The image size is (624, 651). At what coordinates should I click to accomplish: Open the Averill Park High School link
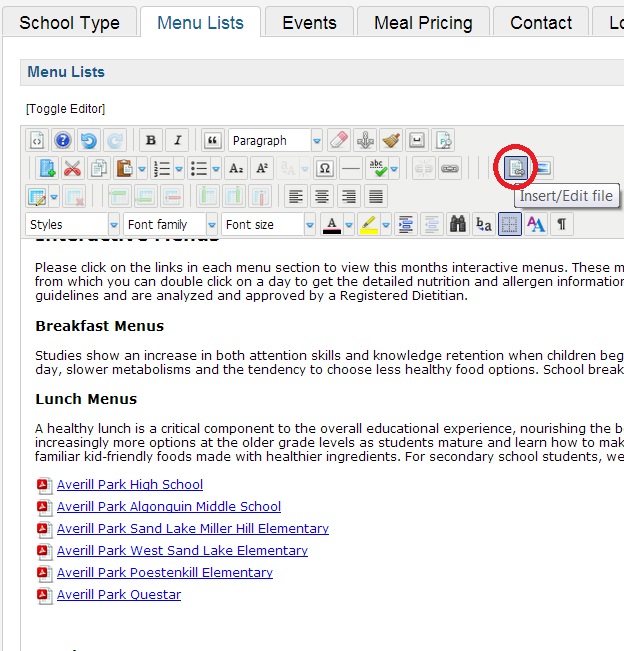pyautogui.click(x=130, y=485)
